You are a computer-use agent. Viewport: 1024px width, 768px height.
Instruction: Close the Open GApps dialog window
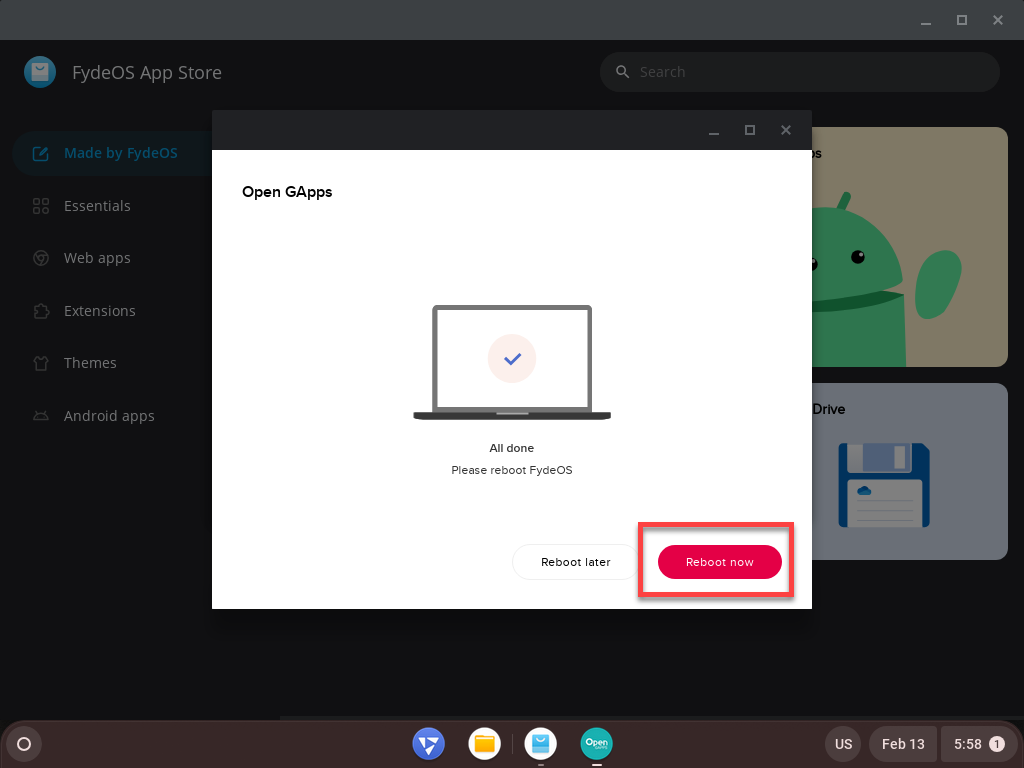pos(786,130)
